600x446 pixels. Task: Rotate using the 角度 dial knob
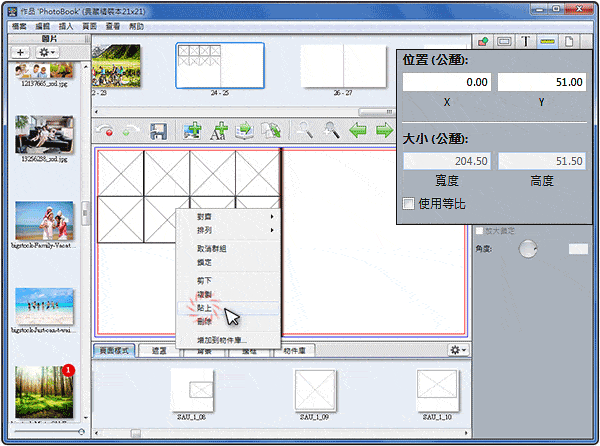coord(527,250)
